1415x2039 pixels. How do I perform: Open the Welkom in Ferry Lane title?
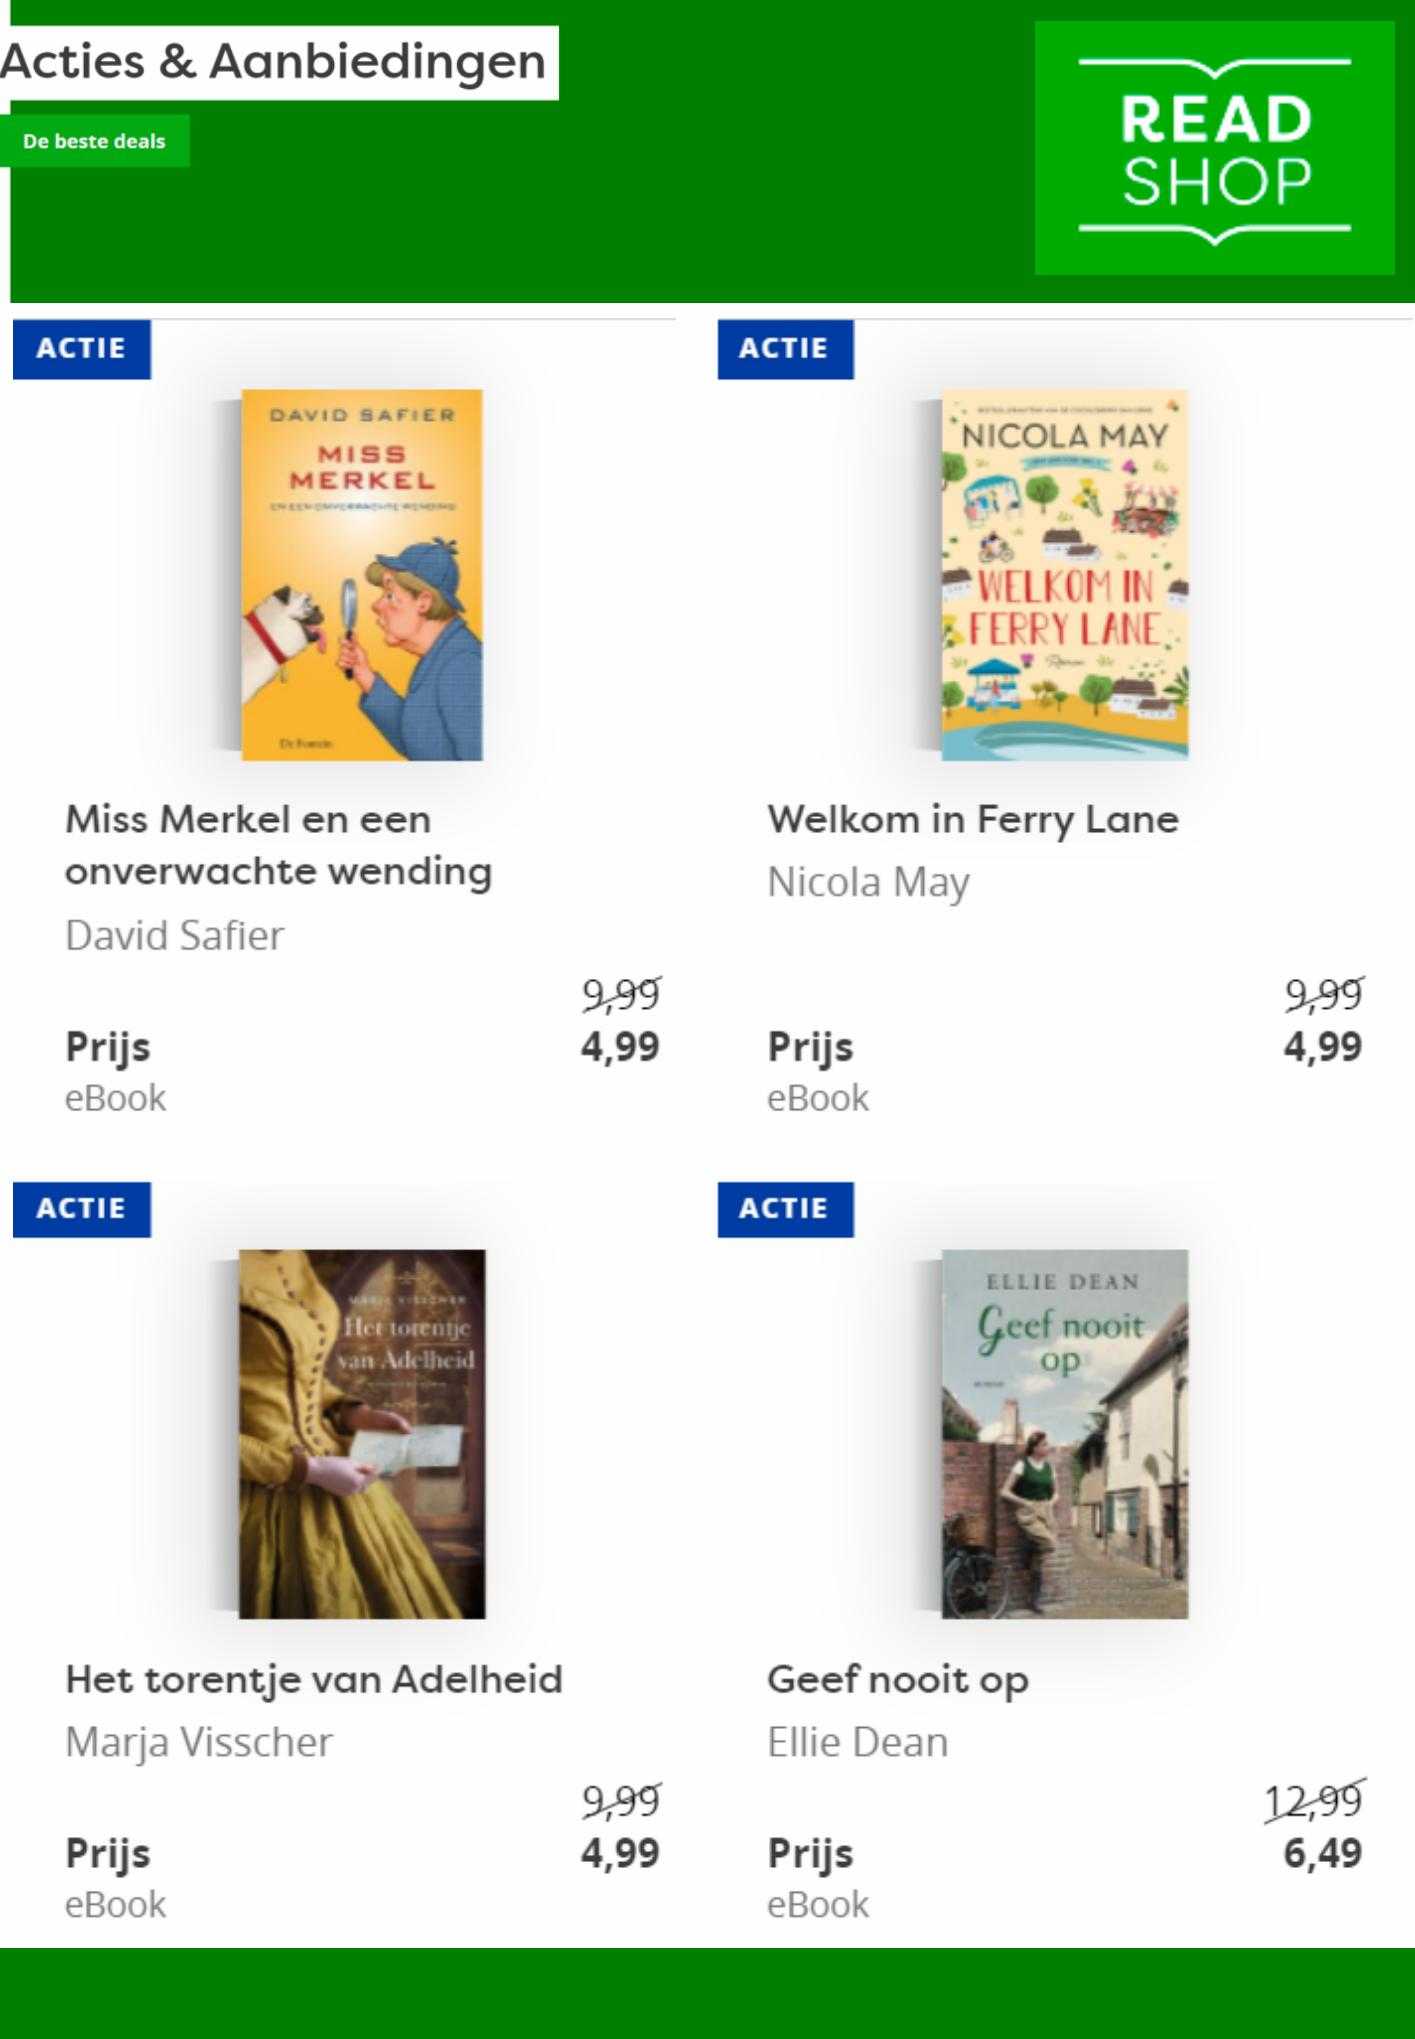pyautogui.click(x=973, y=820)
